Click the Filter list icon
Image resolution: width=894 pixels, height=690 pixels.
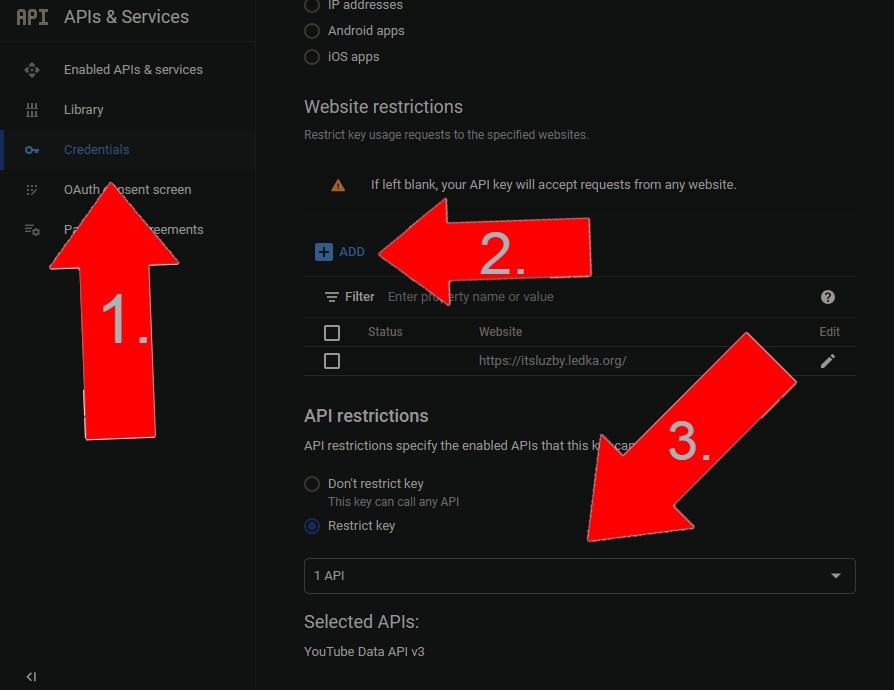(x=332, y=297)
